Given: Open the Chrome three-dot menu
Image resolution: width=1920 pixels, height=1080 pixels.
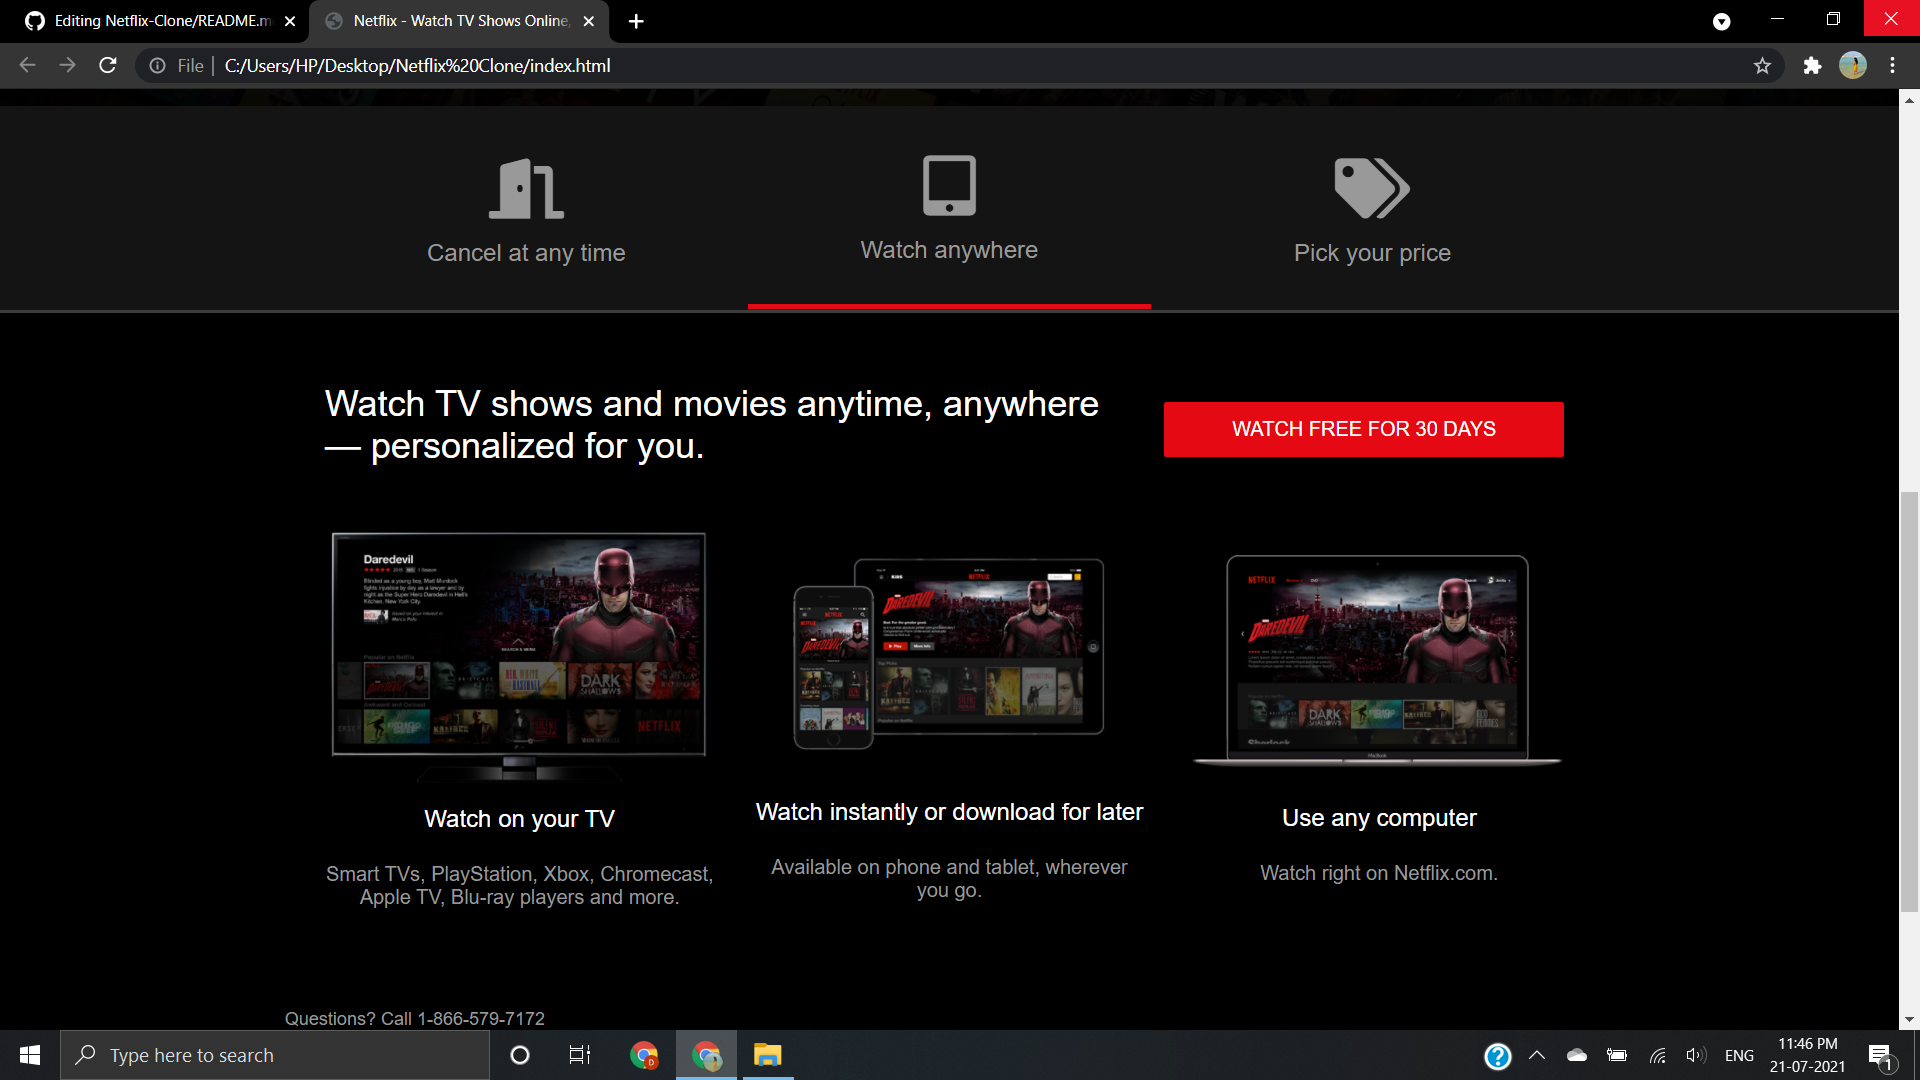Looking at the screenshot, I should point(1893,66).
